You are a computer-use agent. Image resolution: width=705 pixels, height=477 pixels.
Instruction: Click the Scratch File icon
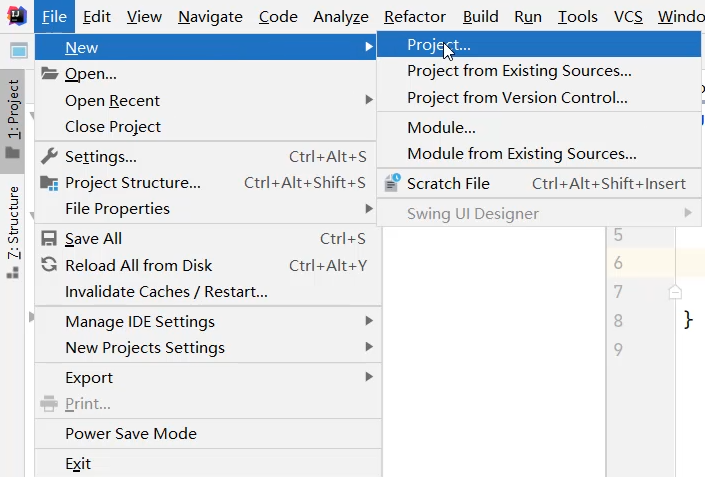pyautogui.click(x=392, y=183)
